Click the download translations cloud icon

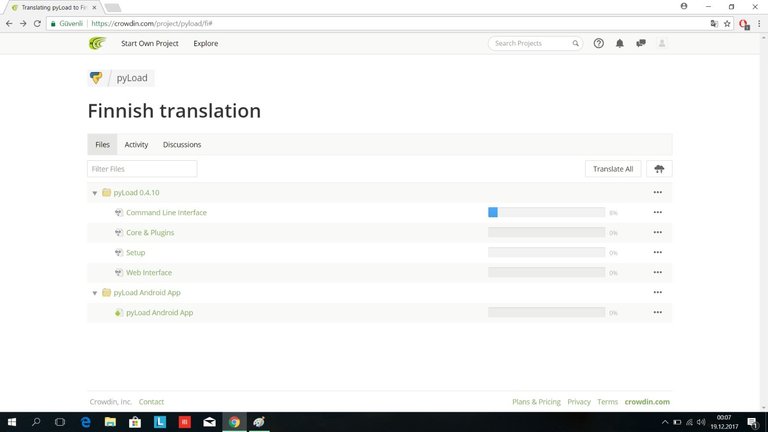tap(659, 169)
